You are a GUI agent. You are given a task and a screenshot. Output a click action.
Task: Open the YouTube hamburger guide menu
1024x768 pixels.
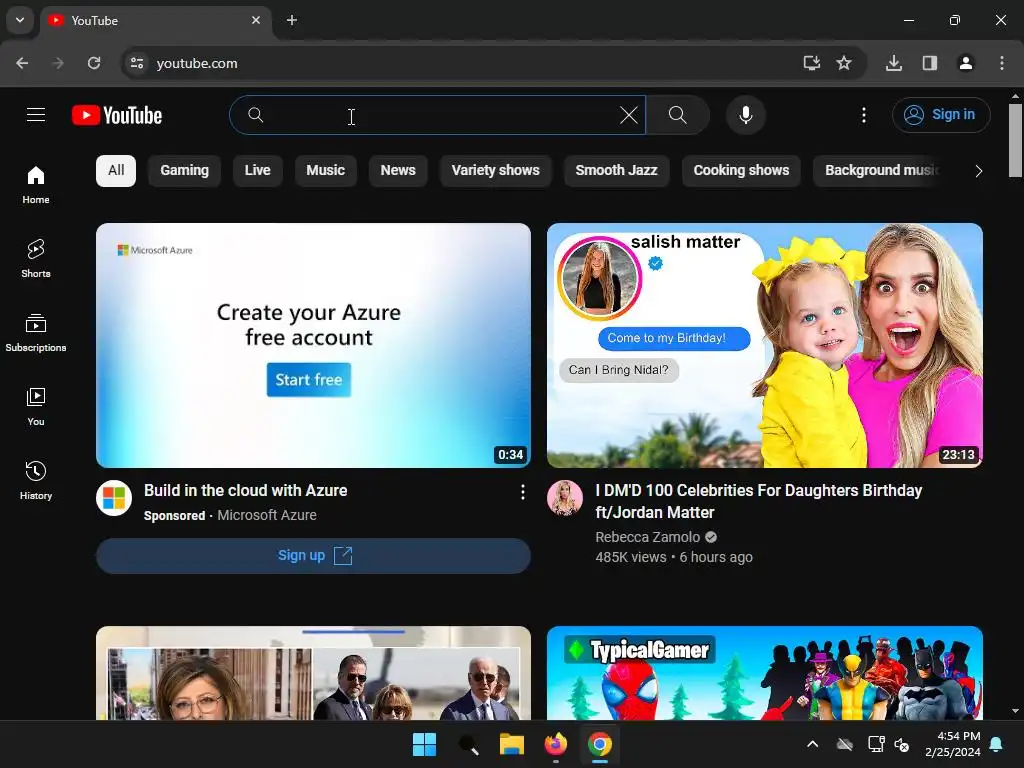[x=36, y=115]
